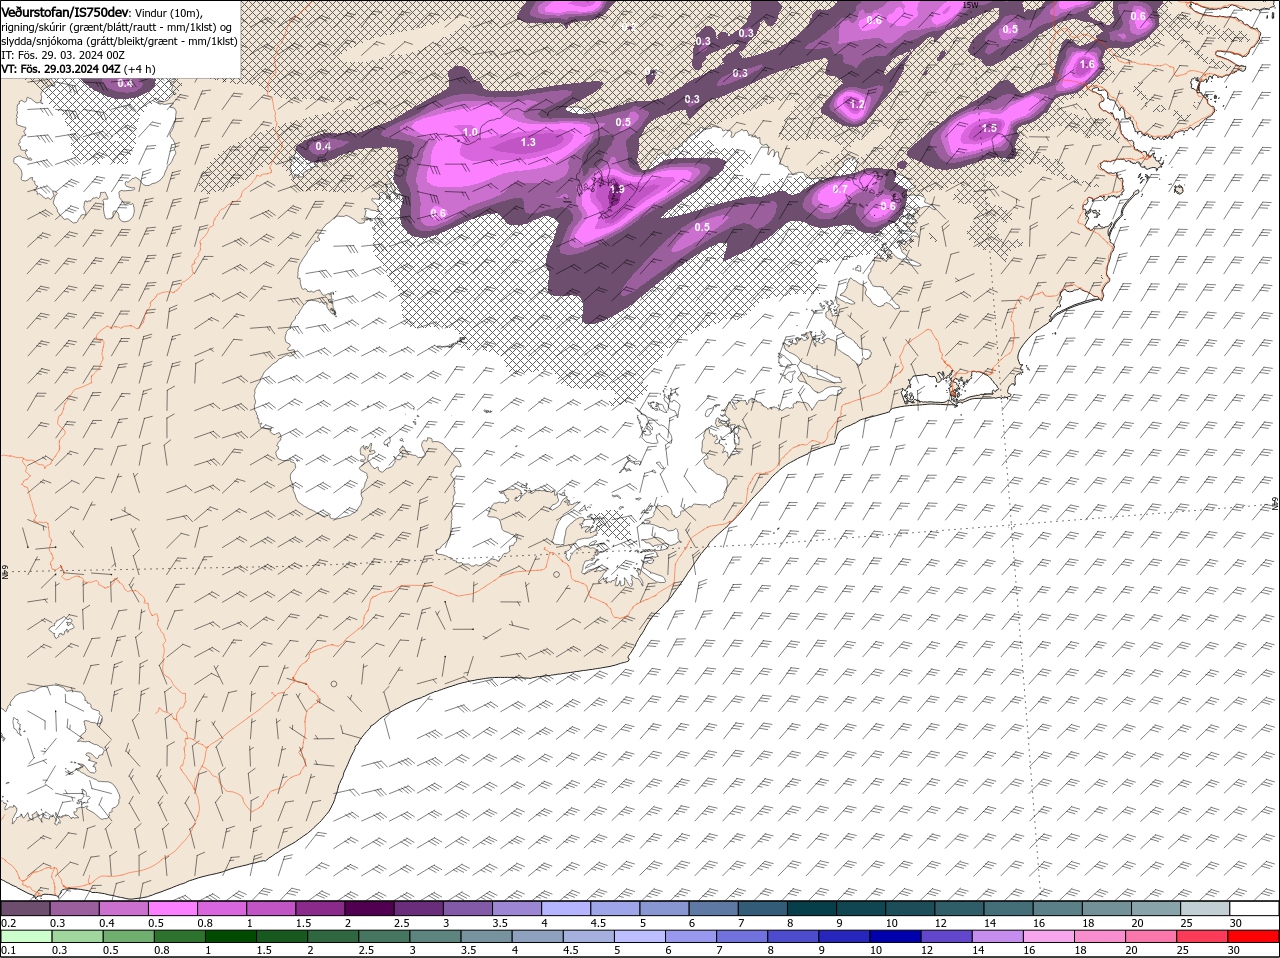
Task: Click the 1.5 snowfall contour label on the map
Action: coord(989,129)
